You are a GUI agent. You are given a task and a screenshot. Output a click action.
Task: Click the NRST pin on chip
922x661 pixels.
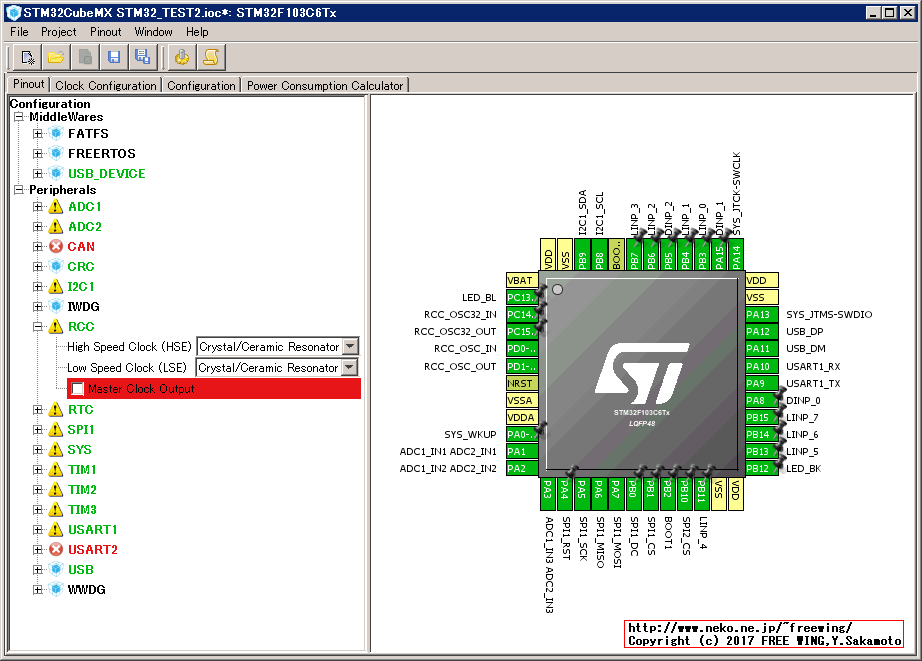tap(522, 383)
